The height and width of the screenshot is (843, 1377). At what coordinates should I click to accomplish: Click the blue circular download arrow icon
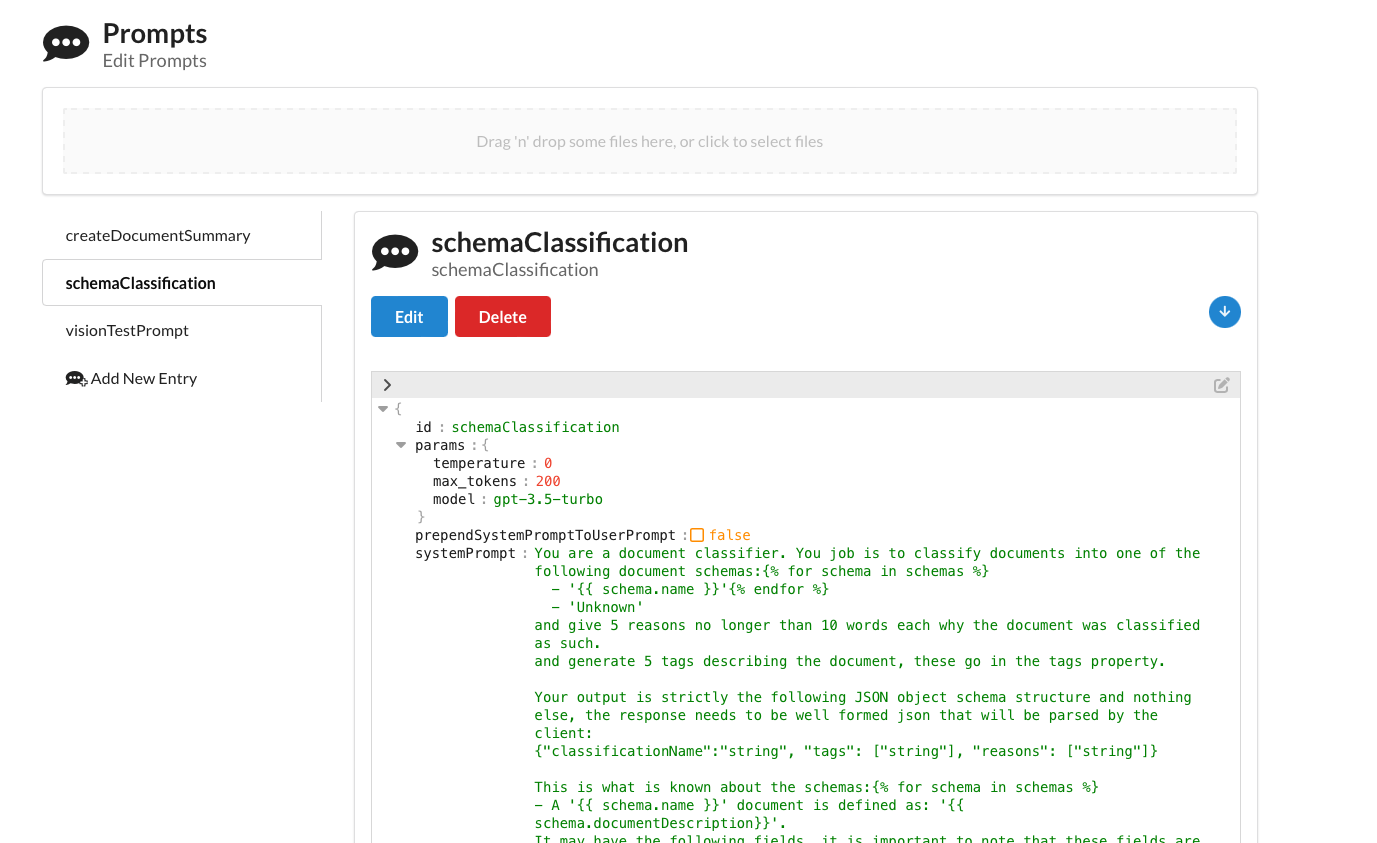point(1225,312)
